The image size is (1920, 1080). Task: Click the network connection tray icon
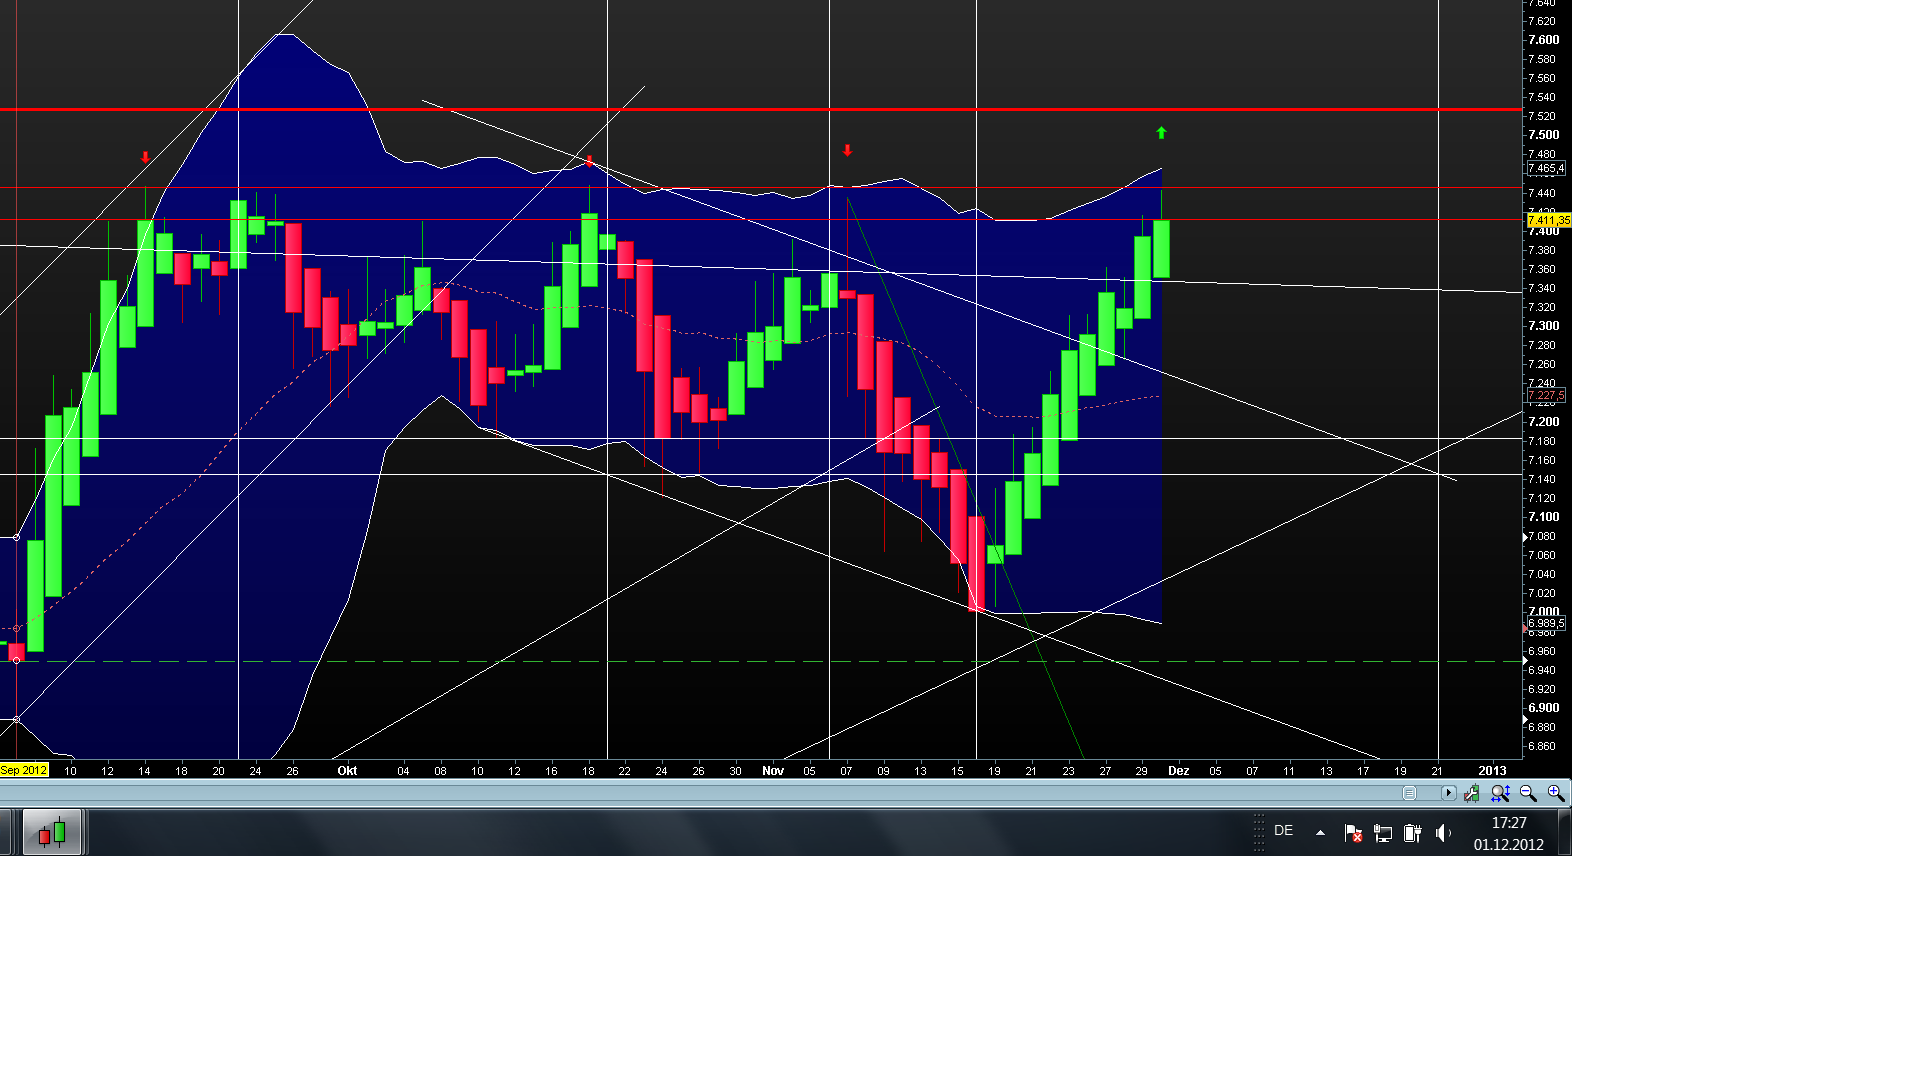click(x=1383, y=833)
